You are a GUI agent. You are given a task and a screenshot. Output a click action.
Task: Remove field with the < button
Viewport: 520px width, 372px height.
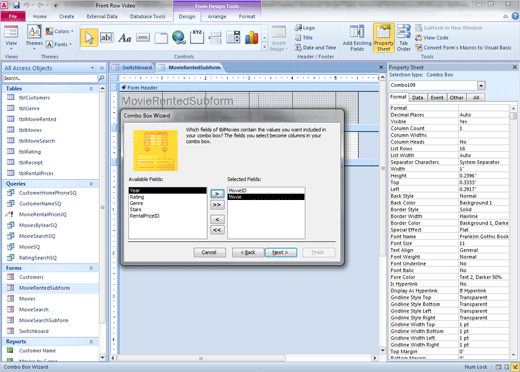pos(217,220)
